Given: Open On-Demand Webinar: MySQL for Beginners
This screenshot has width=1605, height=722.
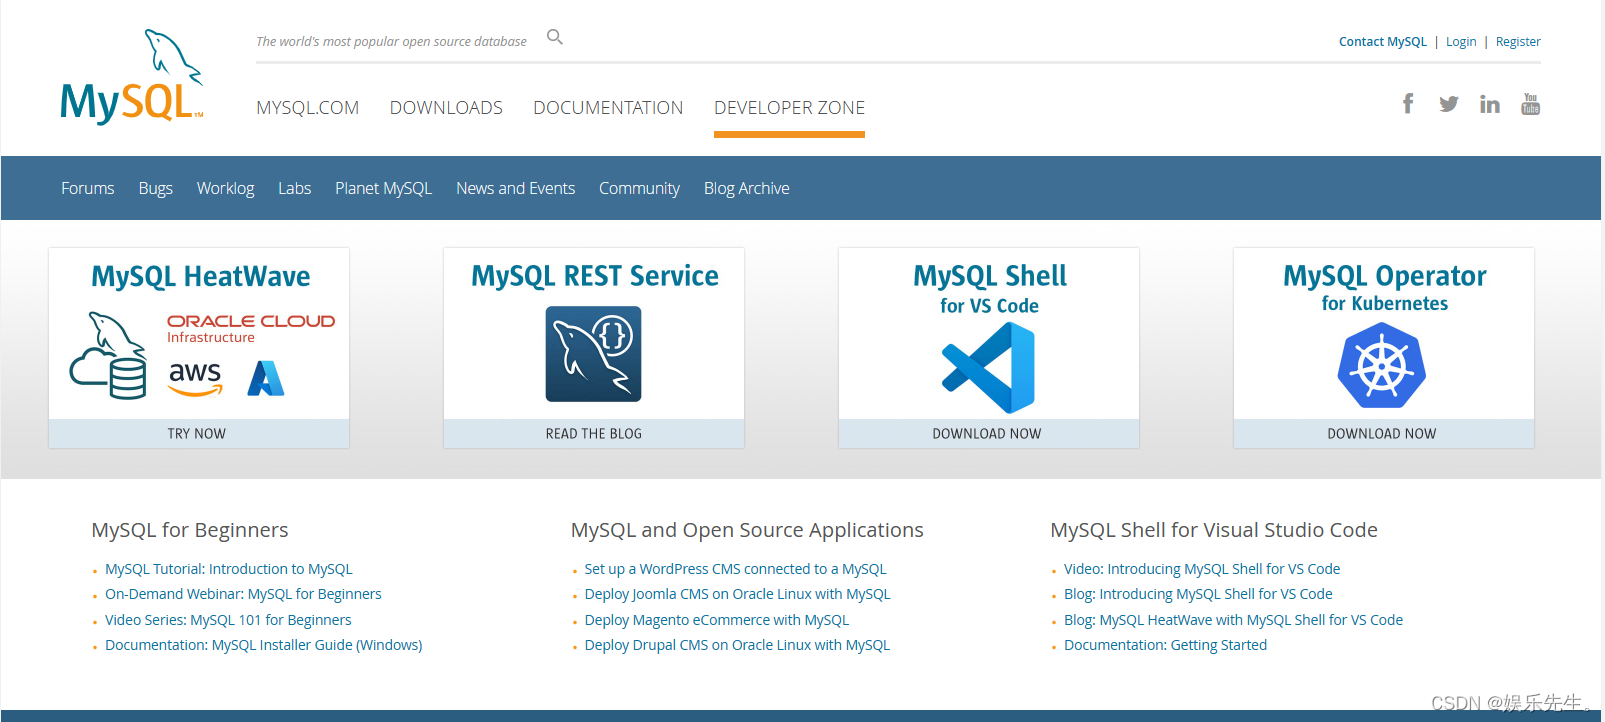Looking at the screenshot, I should [243, 594].
